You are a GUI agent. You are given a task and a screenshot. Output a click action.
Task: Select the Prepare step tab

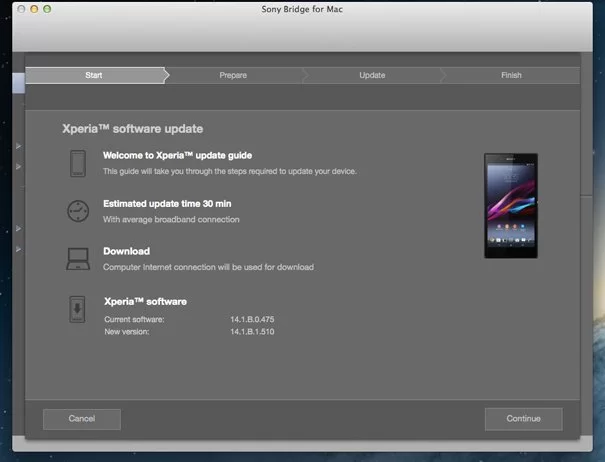(x=233, y=75)
